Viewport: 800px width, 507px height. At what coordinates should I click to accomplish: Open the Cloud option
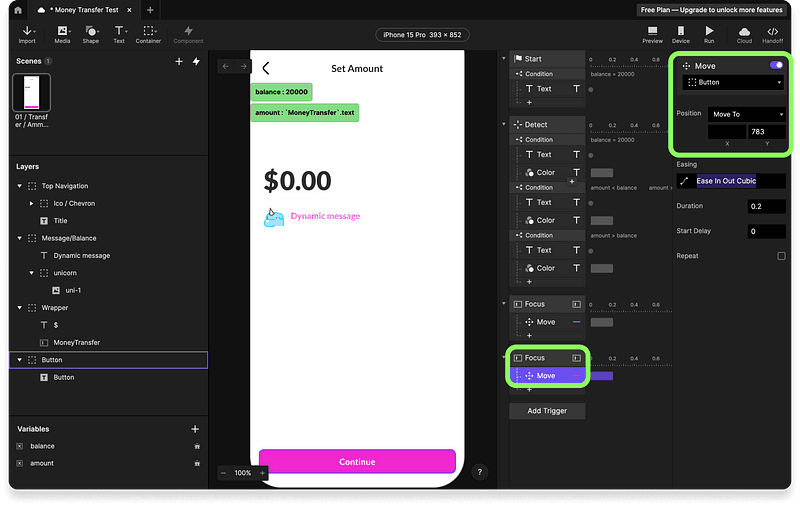(x=744, y=34)
